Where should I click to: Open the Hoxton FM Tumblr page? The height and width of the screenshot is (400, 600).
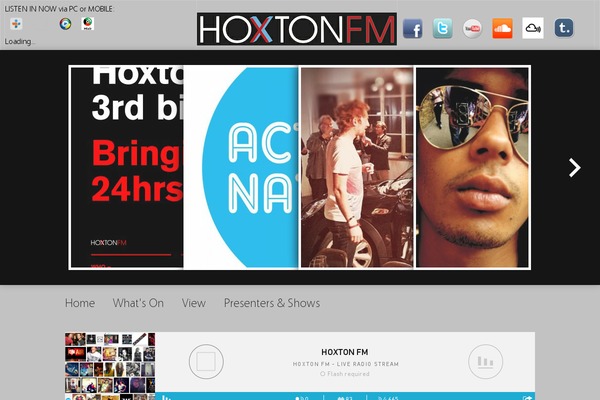click(564, 28)
